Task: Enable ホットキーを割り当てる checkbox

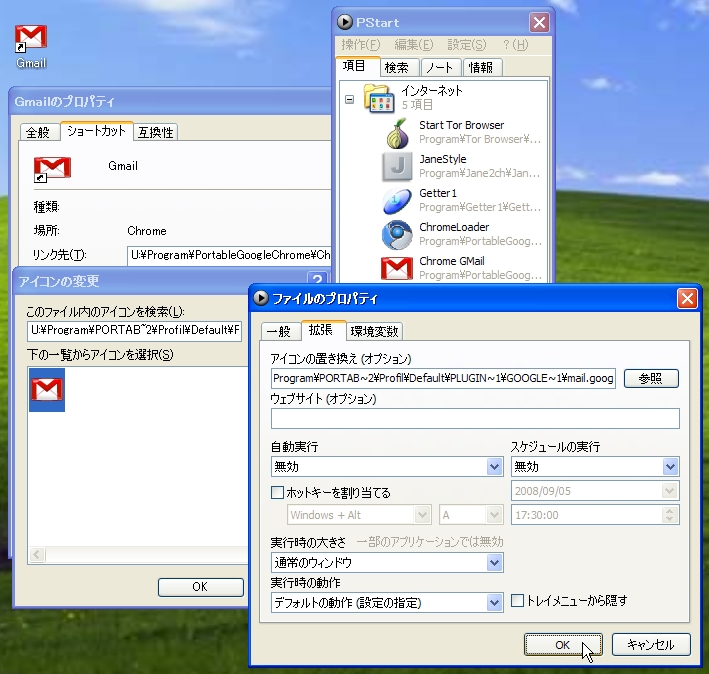Action: (277, 492)
